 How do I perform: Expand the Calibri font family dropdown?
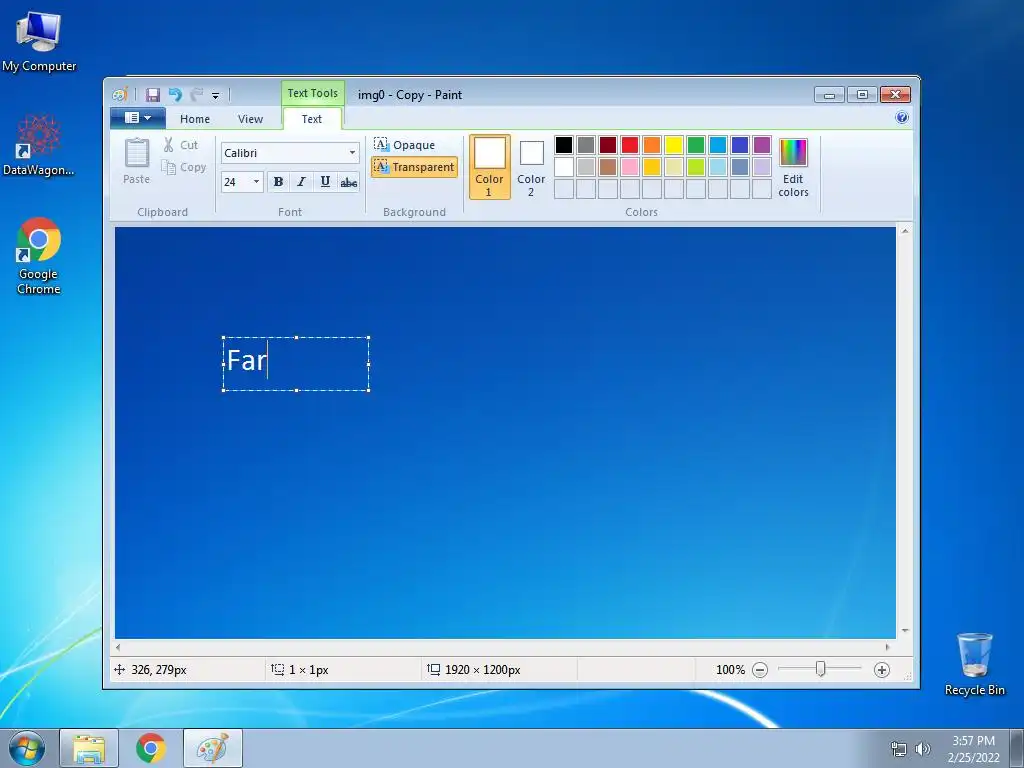(352, 153)
